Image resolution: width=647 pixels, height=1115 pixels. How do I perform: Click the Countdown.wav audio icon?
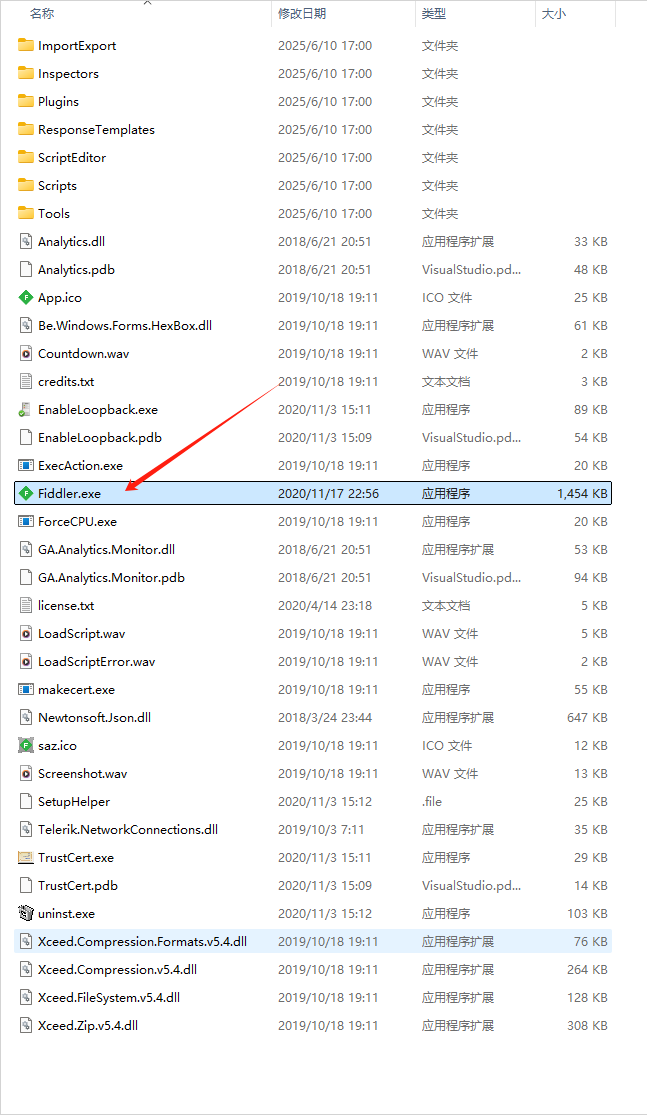pos(26,353)
